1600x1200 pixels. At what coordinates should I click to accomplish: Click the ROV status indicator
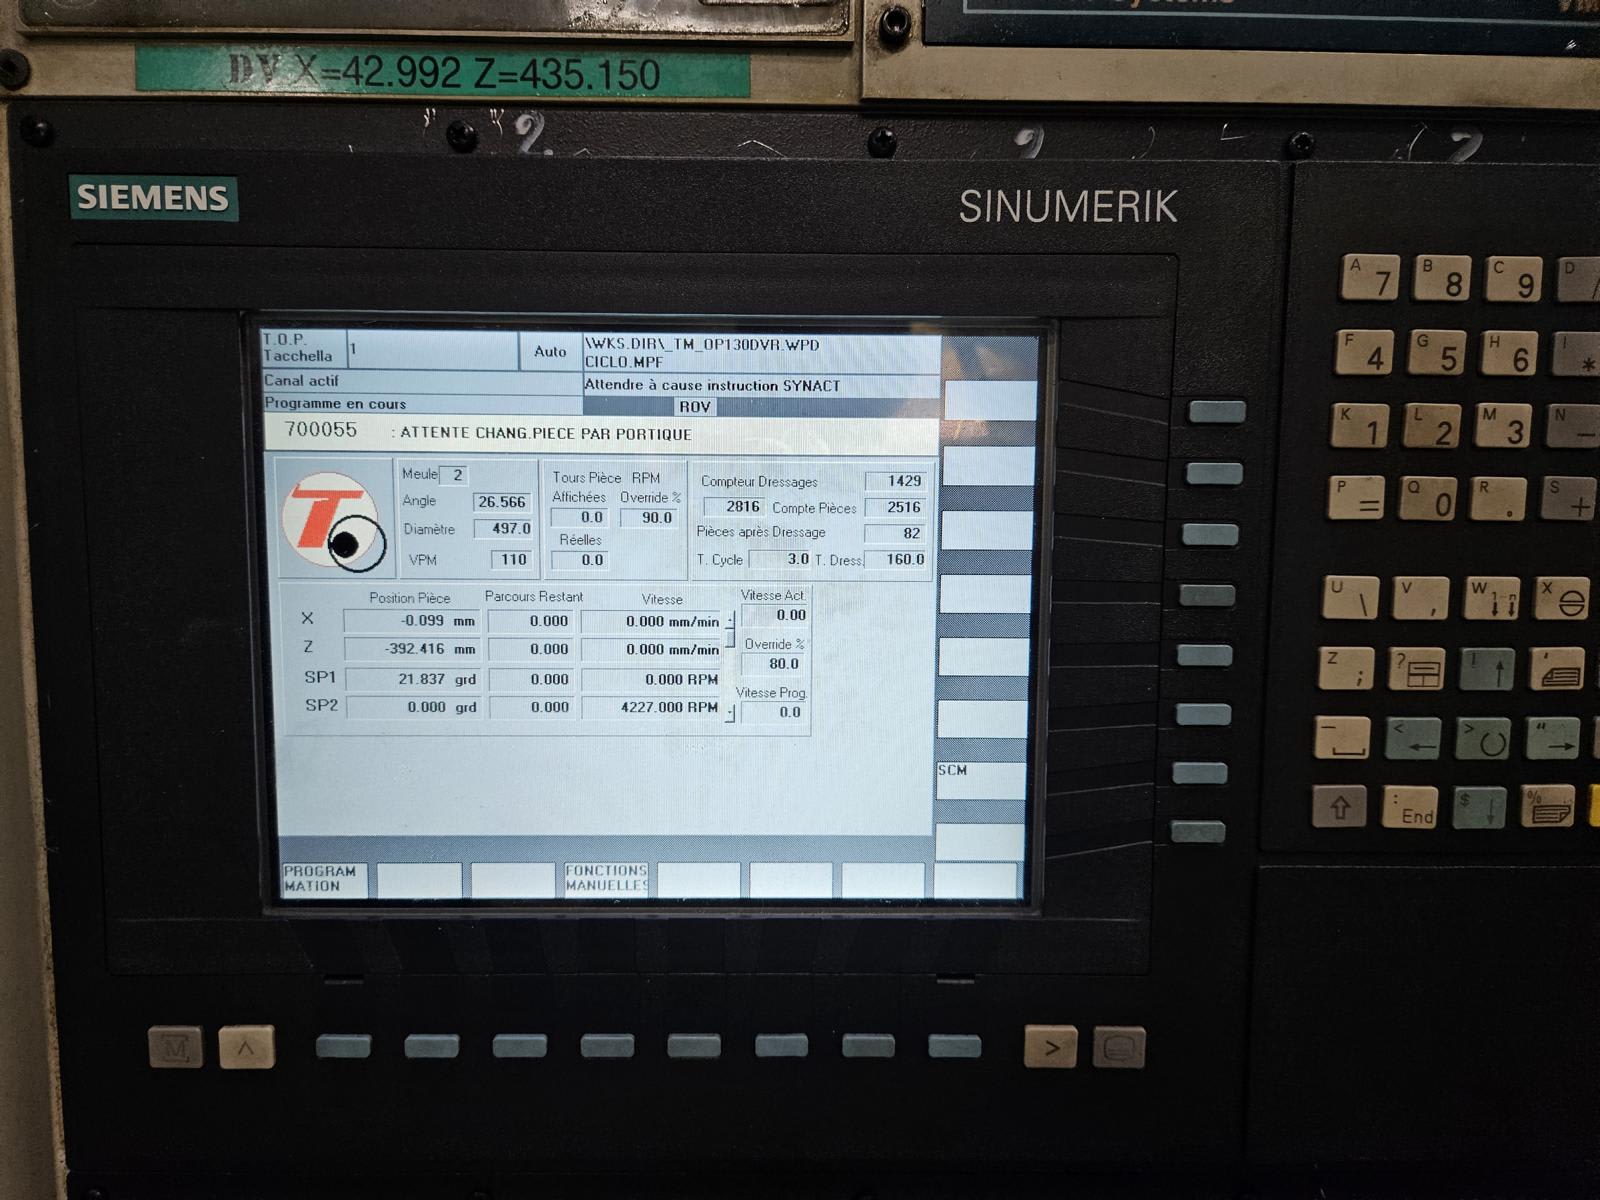coord(694,407)
